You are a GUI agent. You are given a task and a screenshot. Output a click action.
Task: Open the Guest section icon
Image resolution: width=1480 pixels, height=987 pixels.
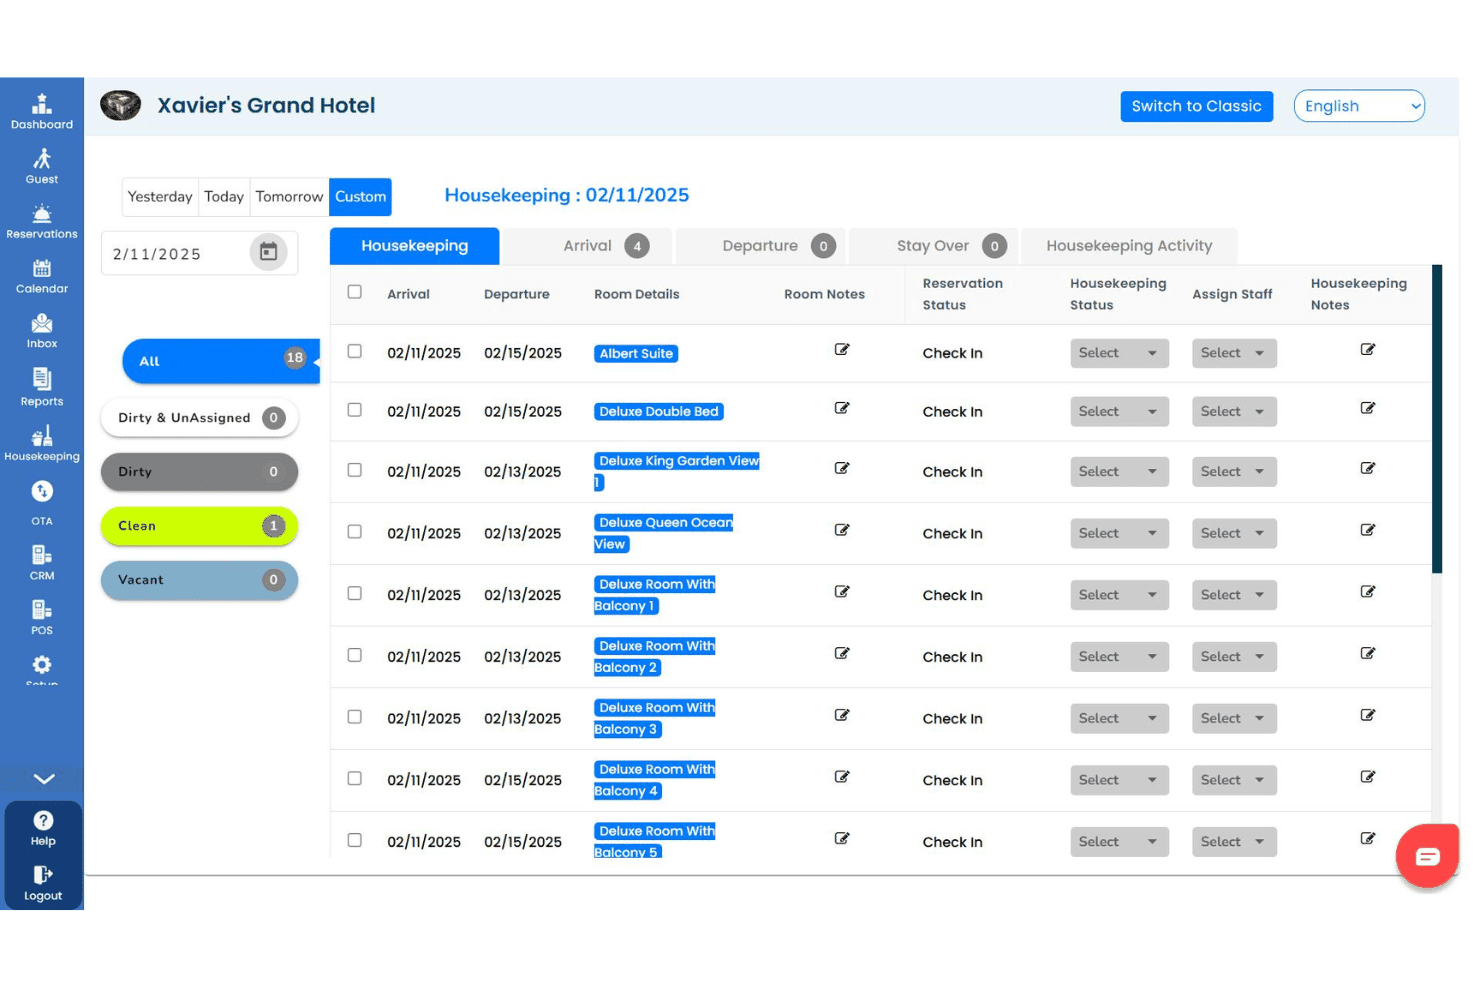pos(42,158)
